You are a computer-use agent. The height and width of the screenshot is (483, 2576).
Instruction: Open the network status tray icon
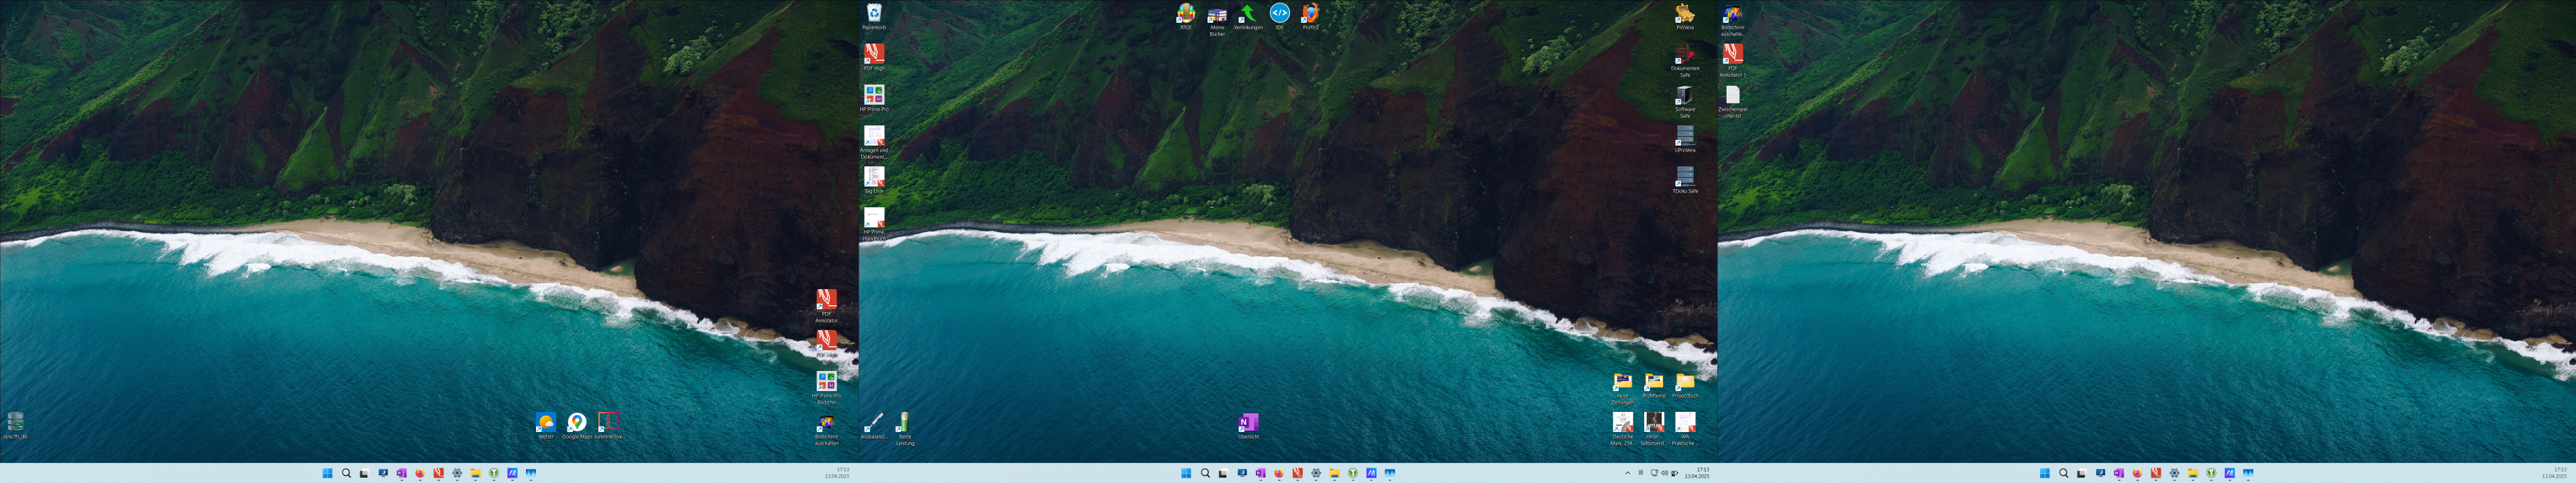coord(1654,473)
